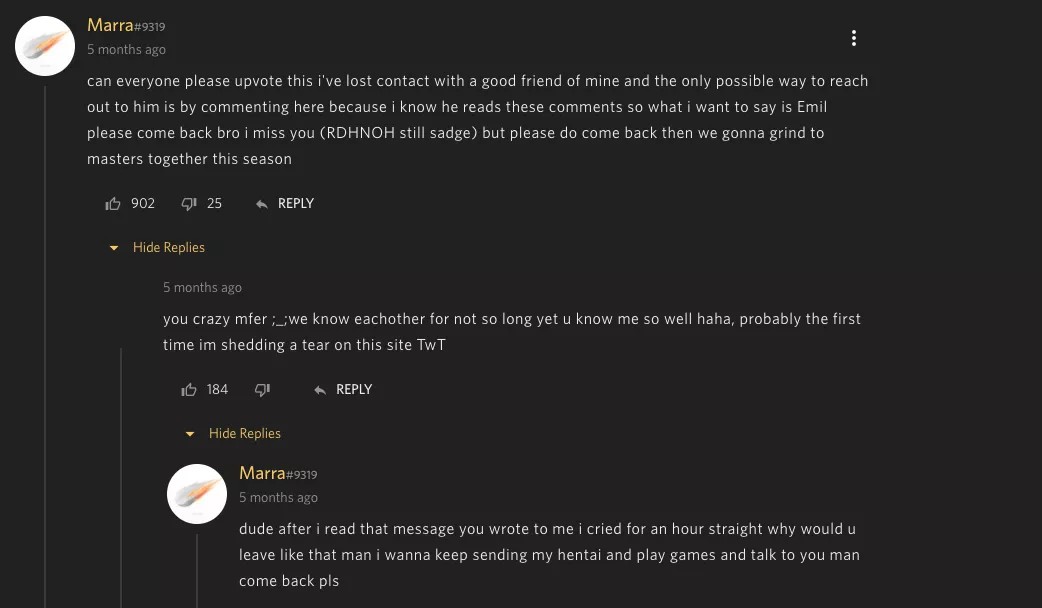The width and height of the screenshot is (1042, 608).
Task: Click reply arrow icon on the 184-like reply
Action: 320,390
